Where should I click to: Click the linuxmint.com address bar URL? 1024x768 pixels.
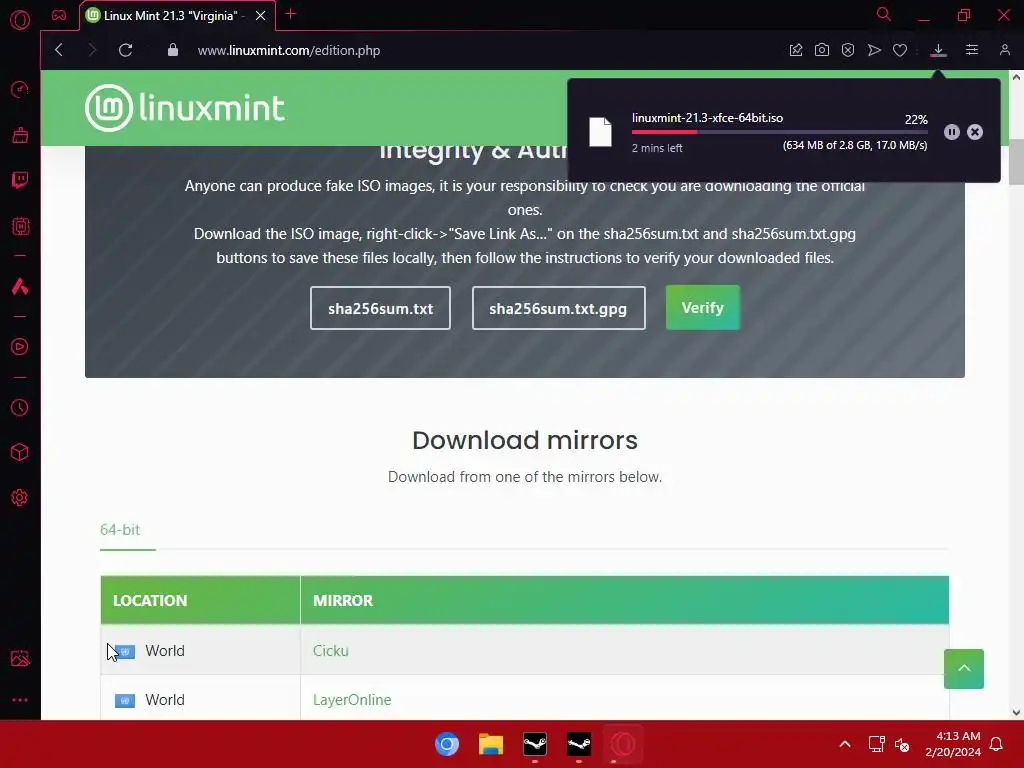[289, 50]
